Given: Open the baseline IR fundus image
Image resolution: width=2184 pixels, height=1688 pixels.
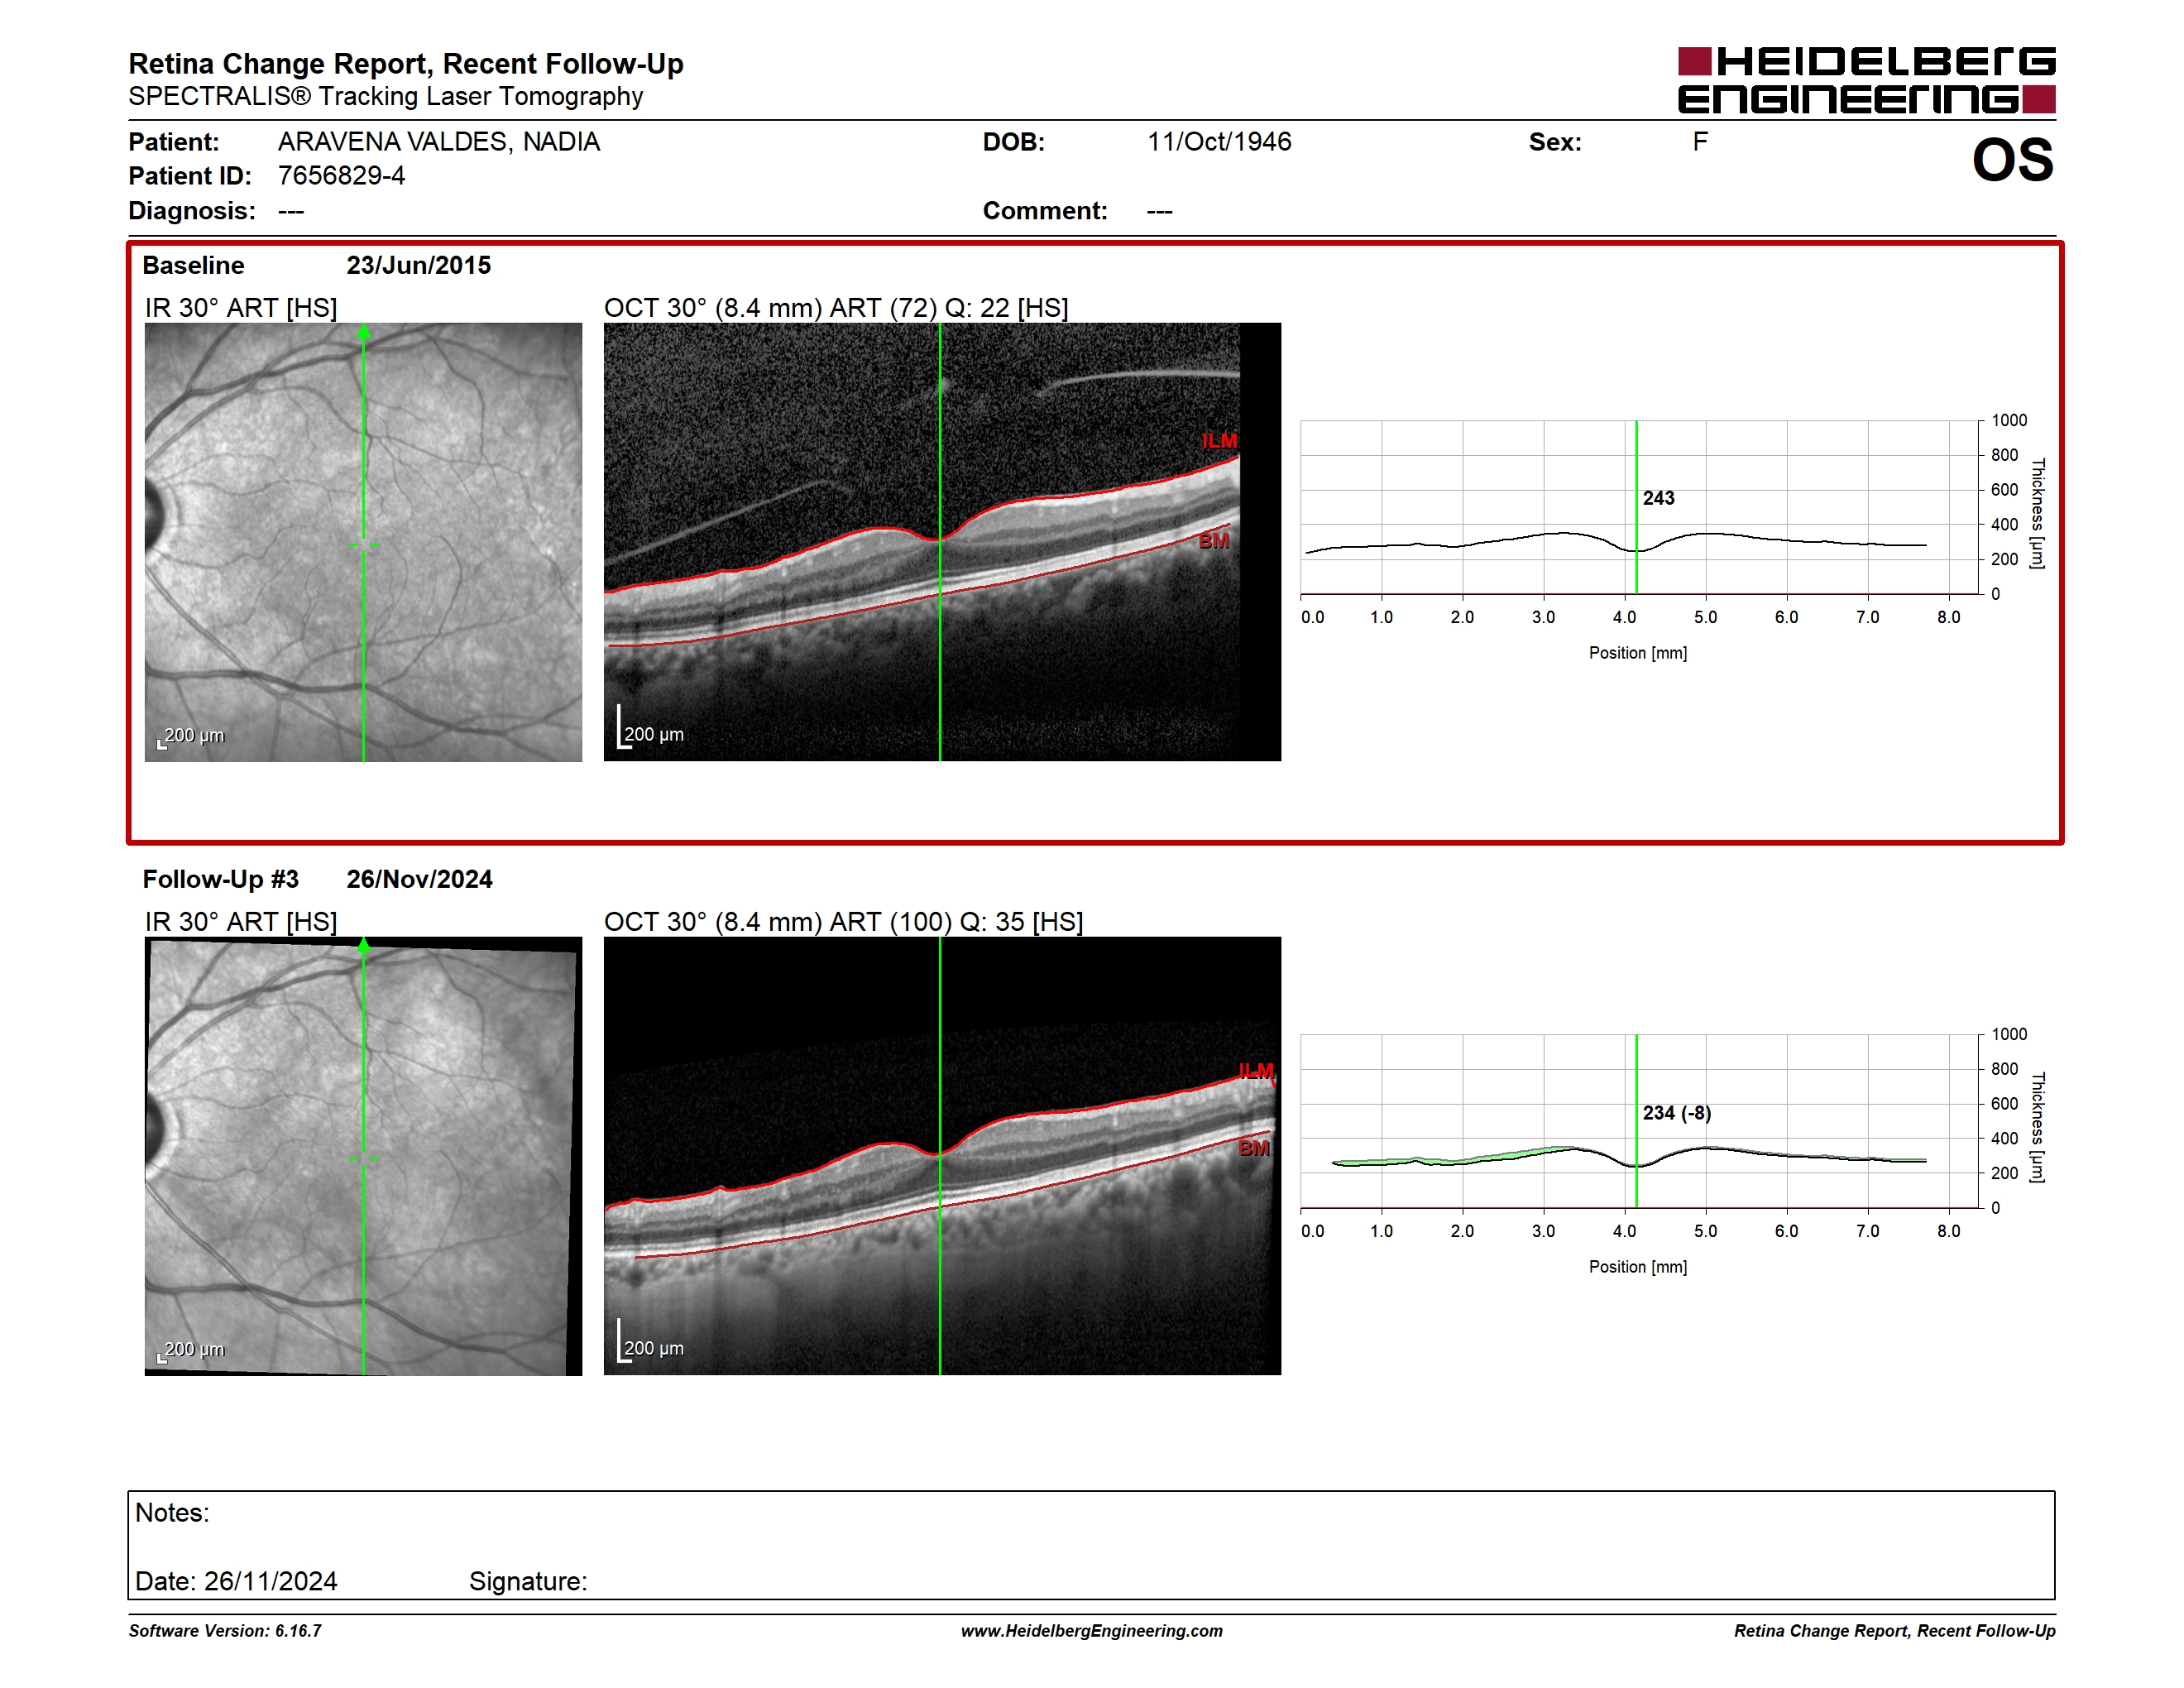Looking at the screenshot, I should click(x=363, y=542).
